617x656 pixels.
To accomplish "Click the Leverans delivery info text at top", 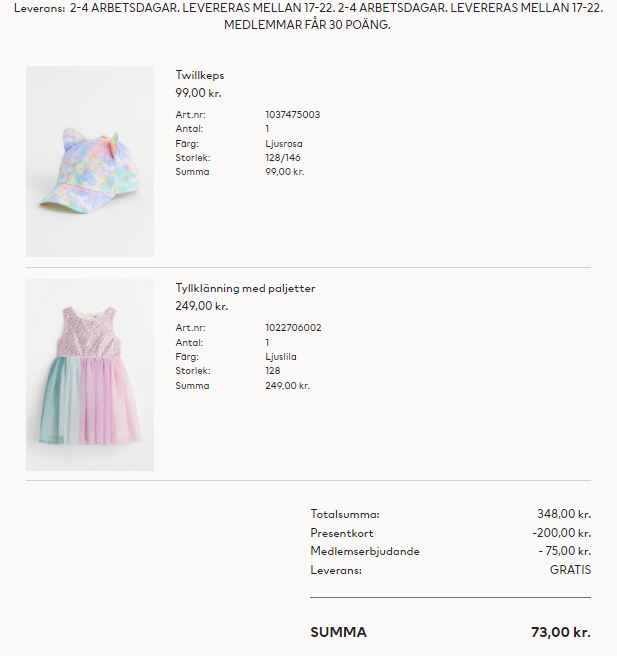I will pyautogui.click(x=308, y=16).
